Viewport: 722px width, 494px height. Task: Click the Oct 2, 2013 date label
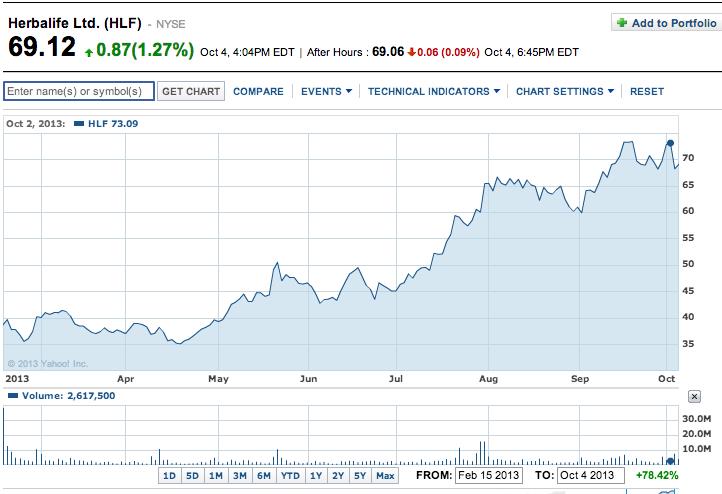click(x=35, y=123)
